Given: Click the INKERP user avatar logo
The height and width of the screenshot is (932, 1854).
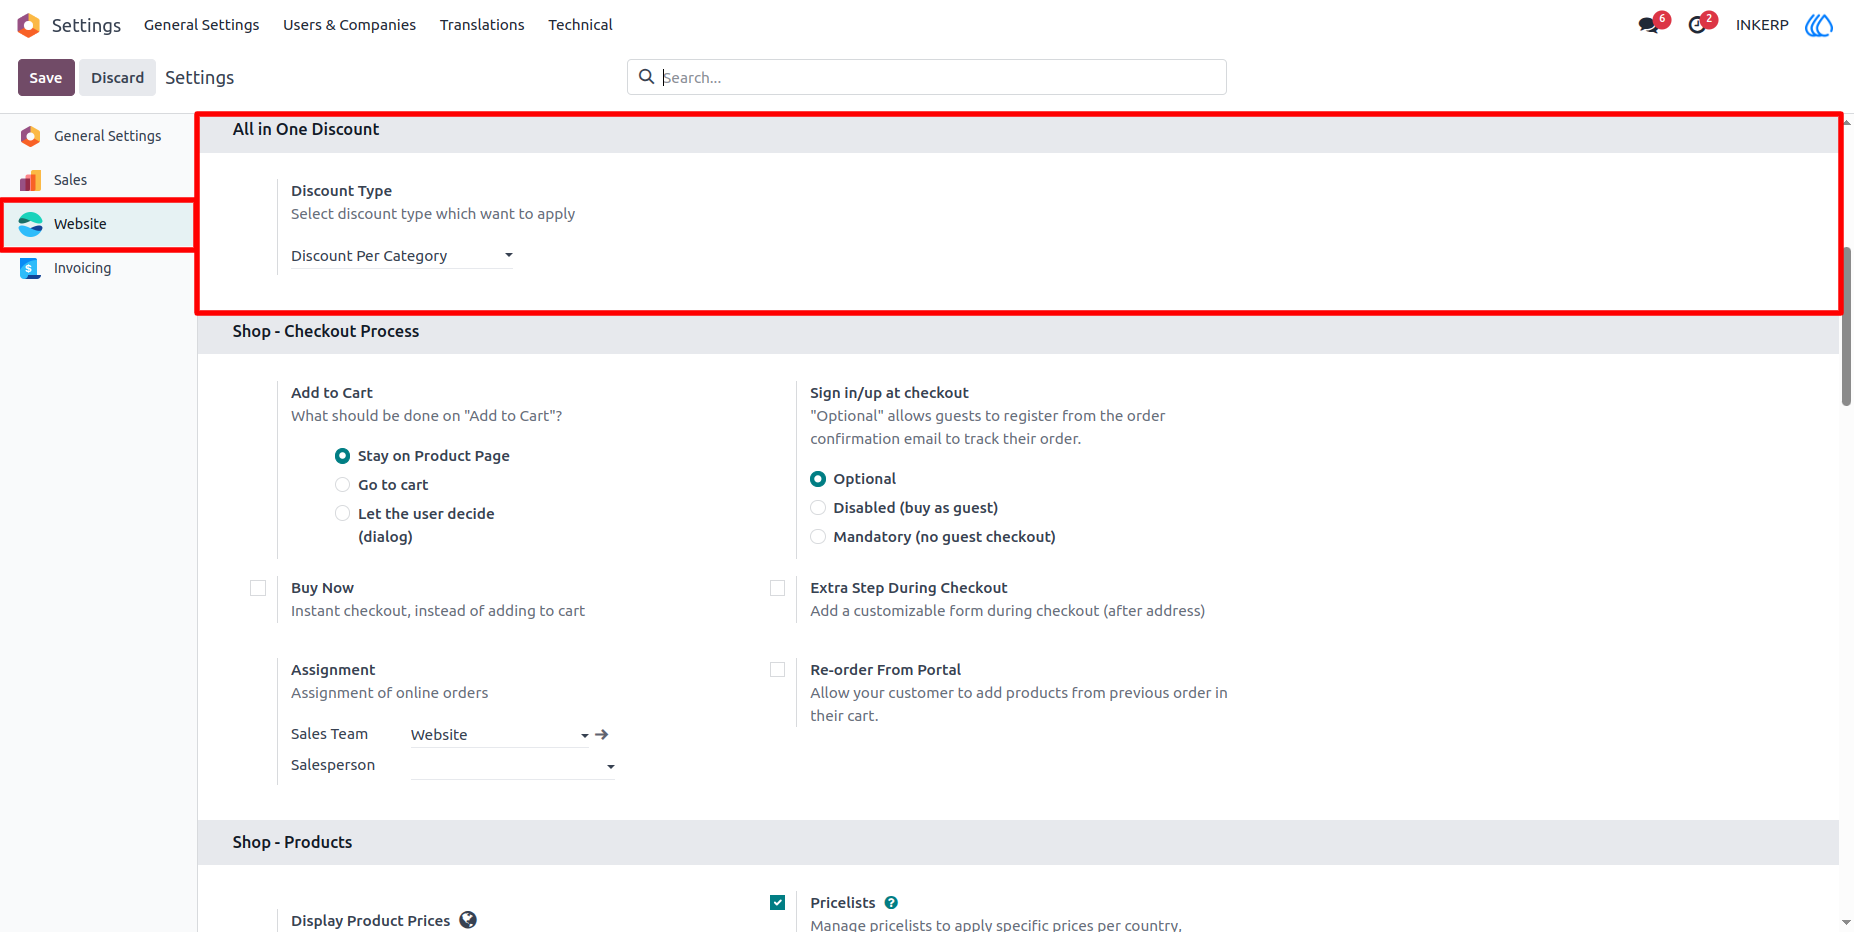Looking at the screenshot, I should point(1819,25).
